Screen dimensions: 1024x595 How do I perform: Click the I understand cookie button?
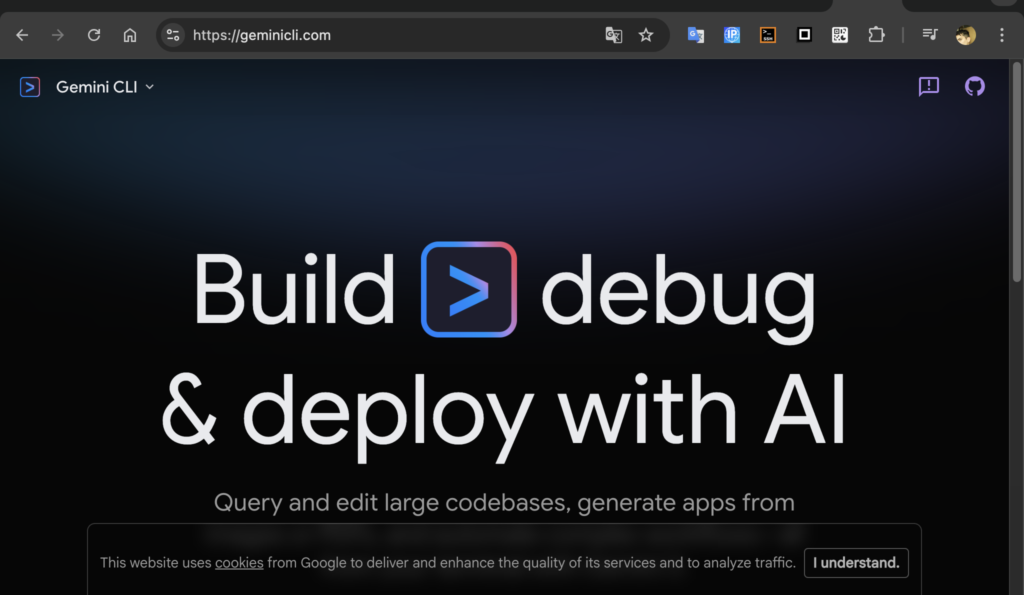[855, 562]
